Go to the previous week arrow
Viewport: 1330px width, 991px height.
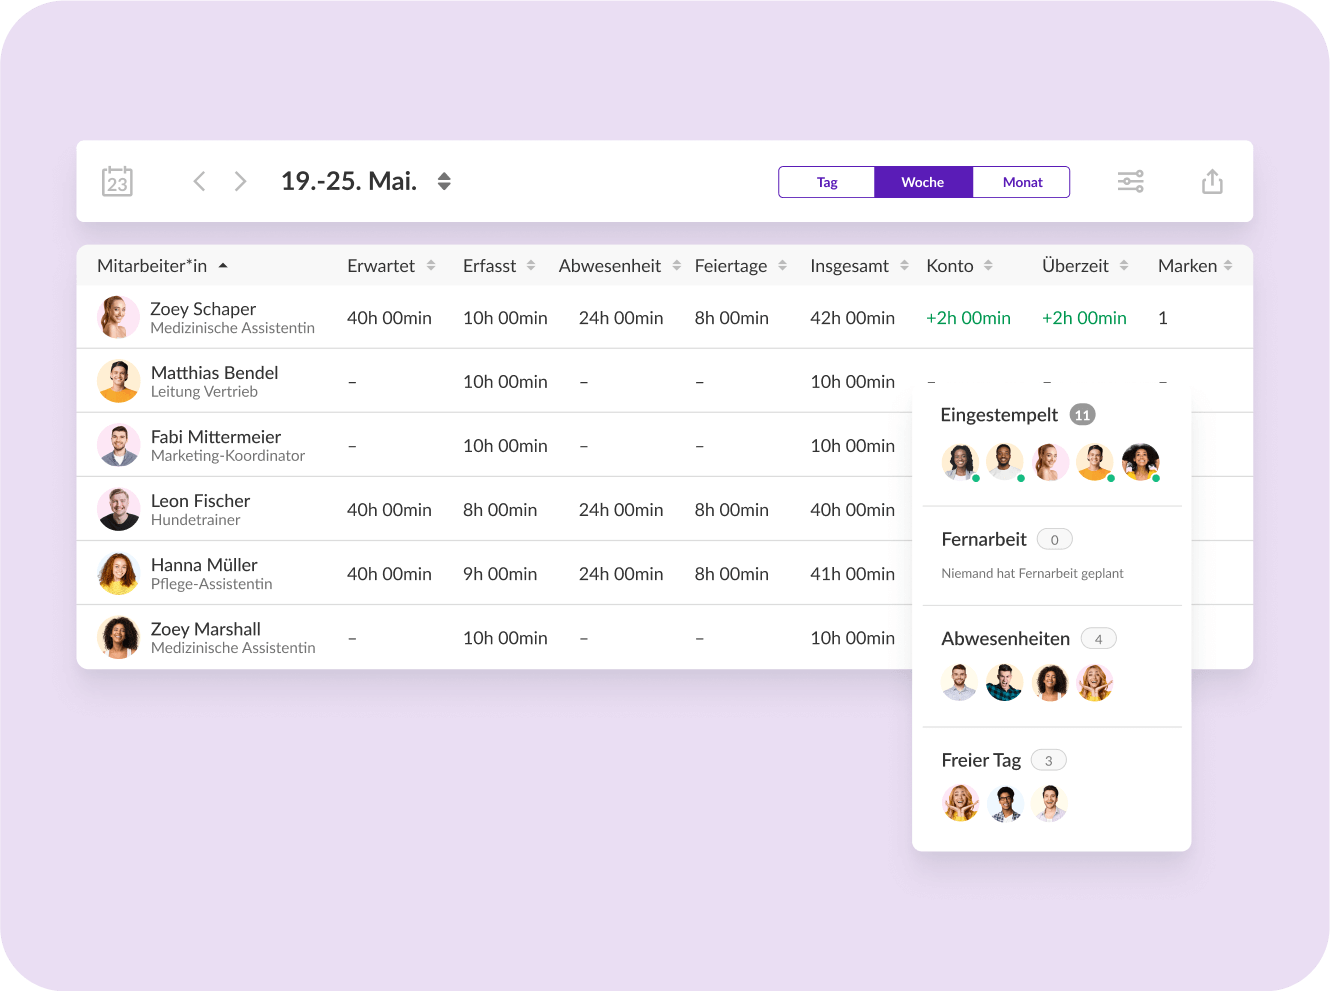199,181
